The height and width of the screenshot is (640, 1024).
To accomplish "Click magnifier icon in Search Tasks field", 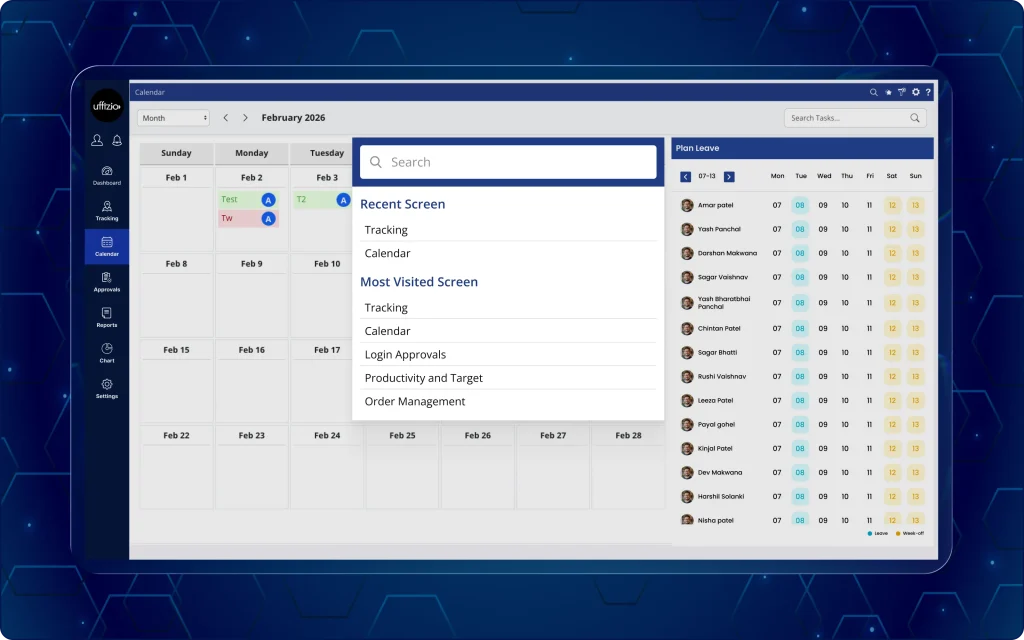I will 915,118.
